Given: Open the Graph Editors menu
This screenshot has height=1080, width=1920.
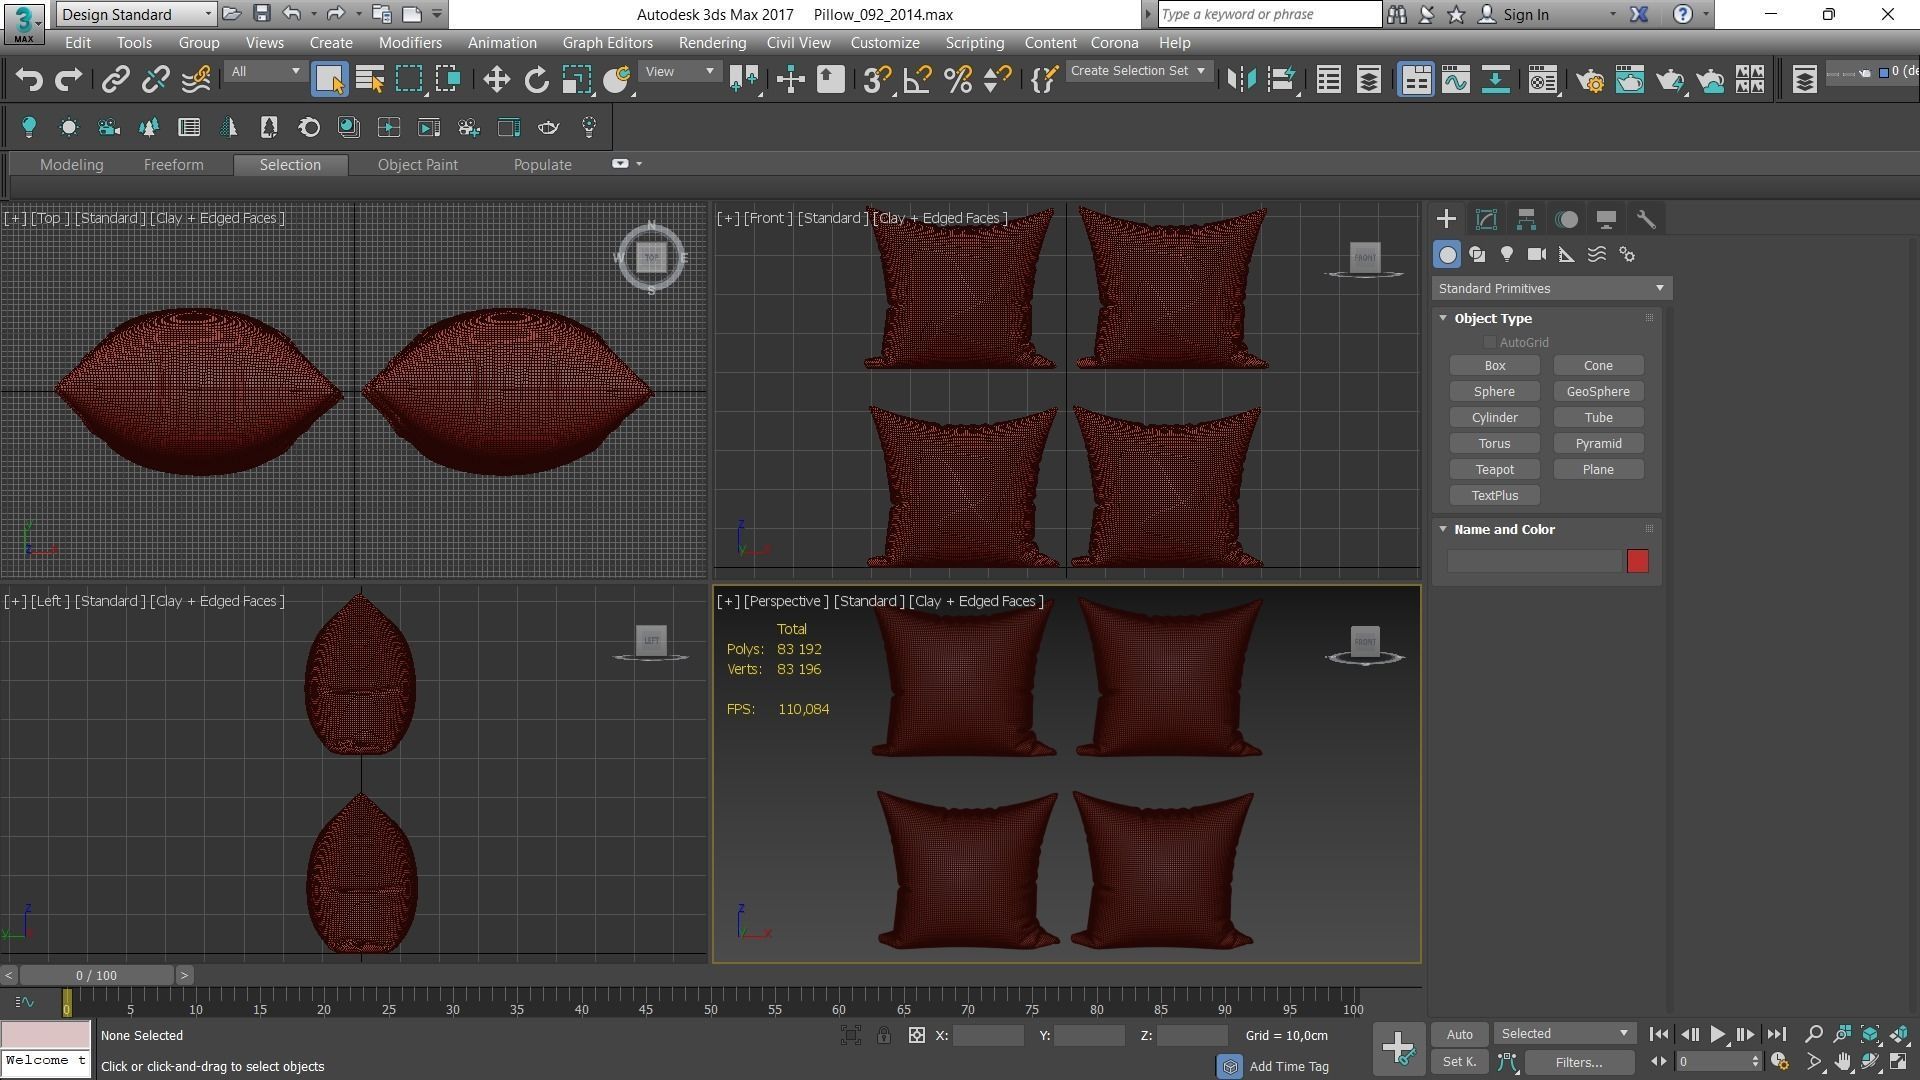Looking at the screenshot, I should (607, 43).
